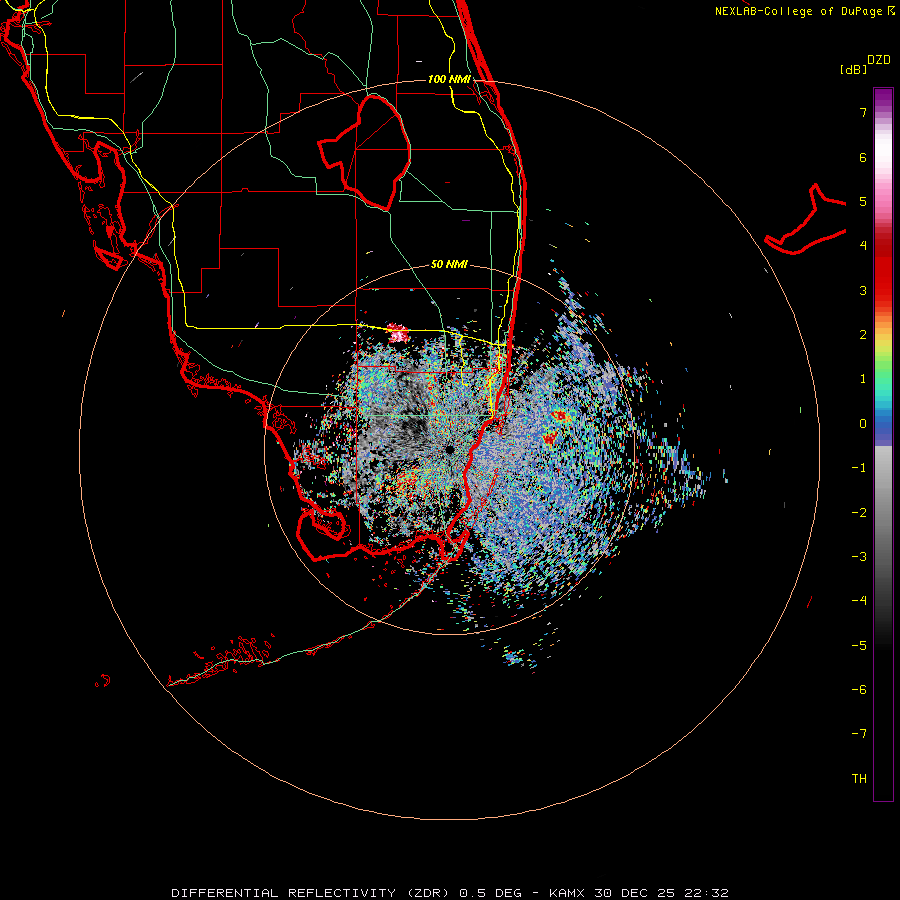The width and height of the screenshot is (900, 900).
Task: Click the -4 value on the color scale
Action: (x=859, y=601)
